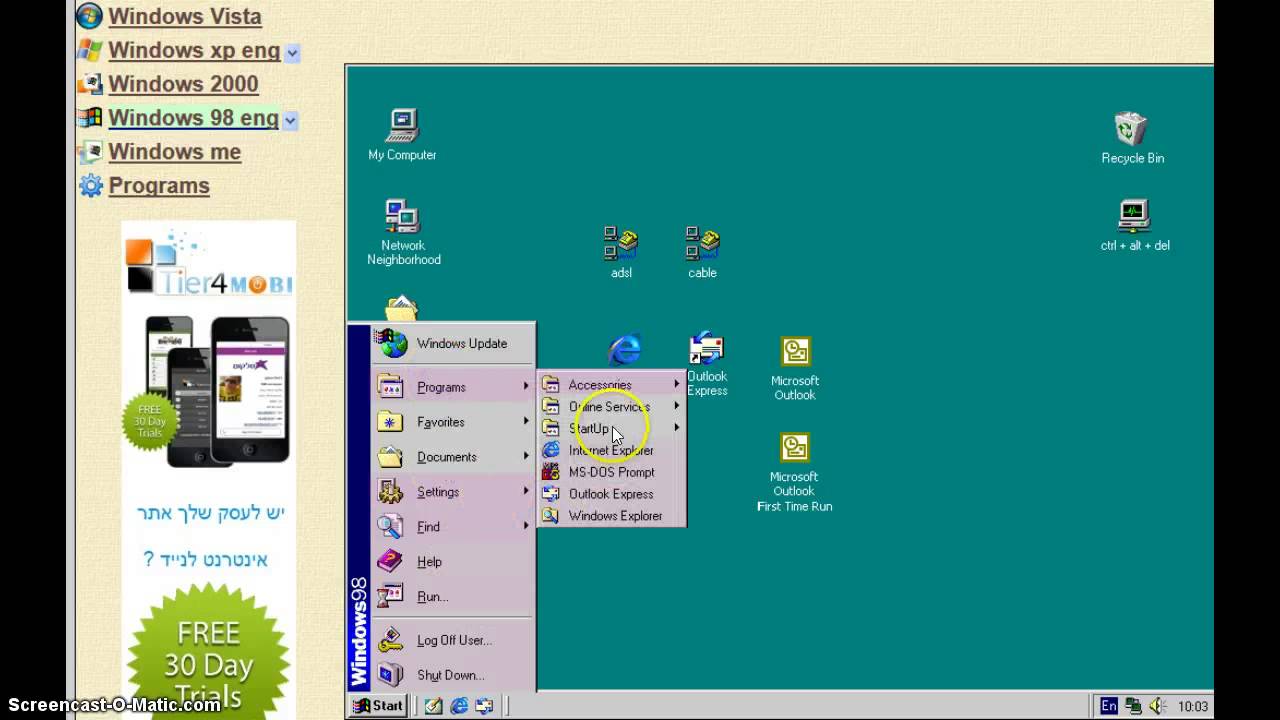Expand the Accessories submenu arrow
Viewport: 1280px width, 720px height.
click(677, 384)
